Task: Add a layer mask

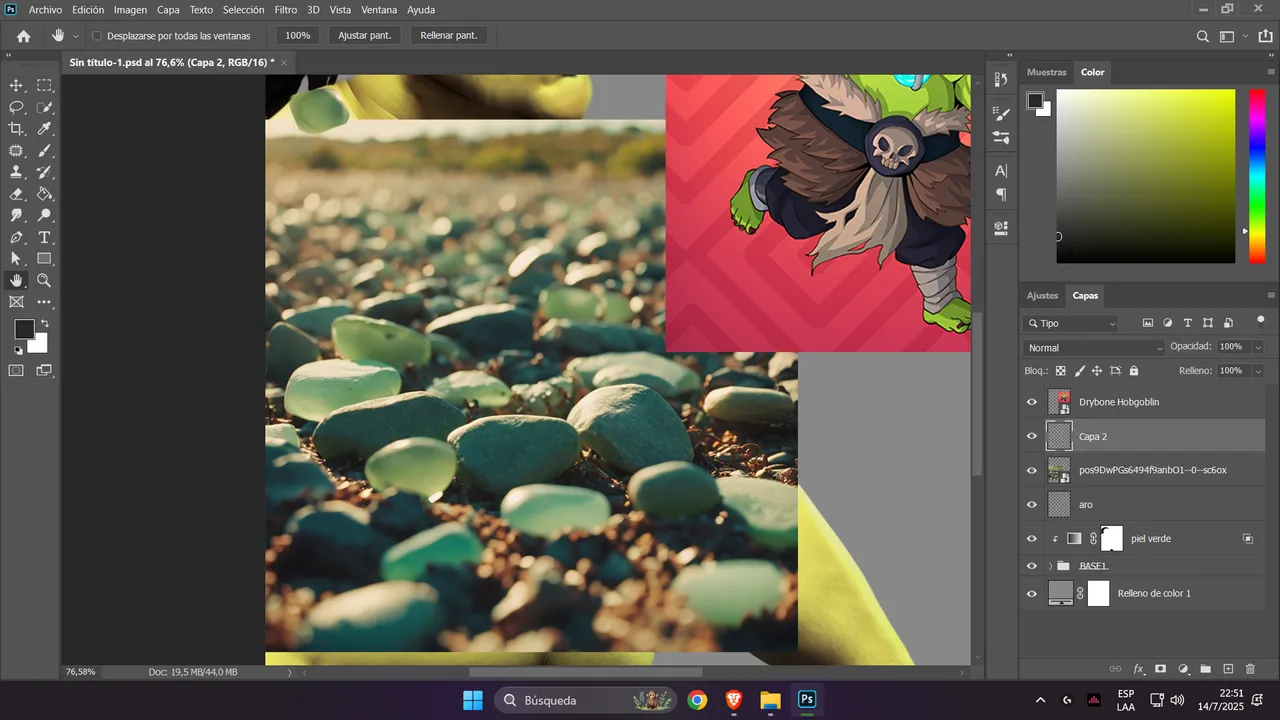Action: tap(1161, 669)
